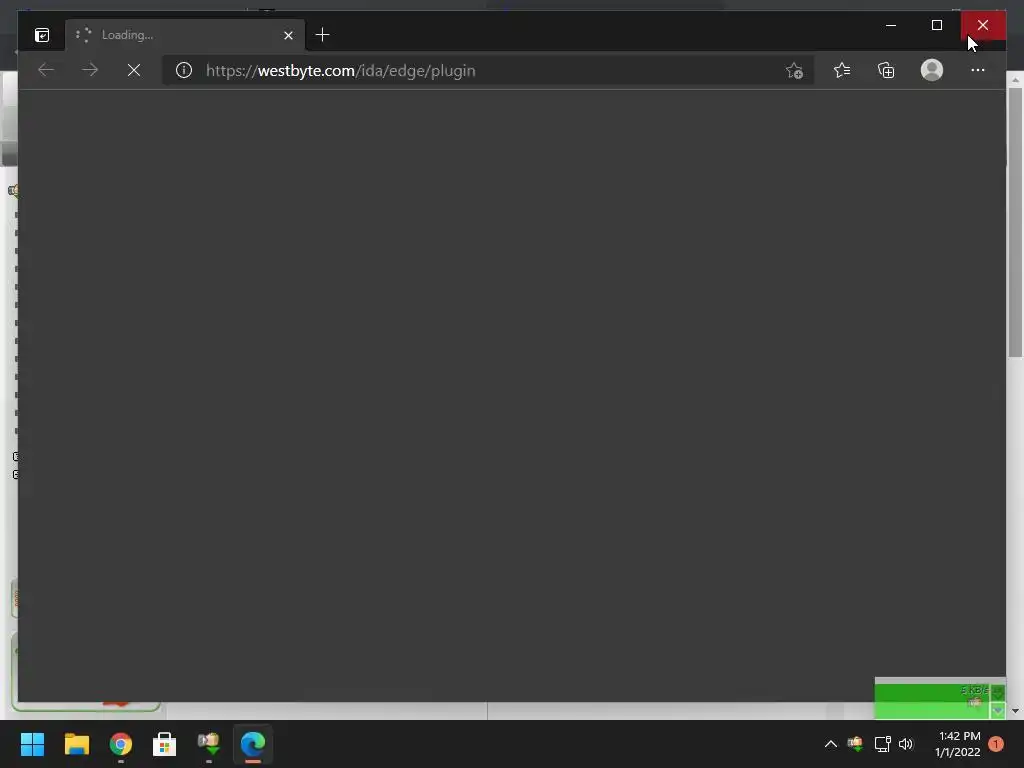Maximize the Edge window
Image resolution: width=1024 pixels, height=768 pixels.
(937, 25)
